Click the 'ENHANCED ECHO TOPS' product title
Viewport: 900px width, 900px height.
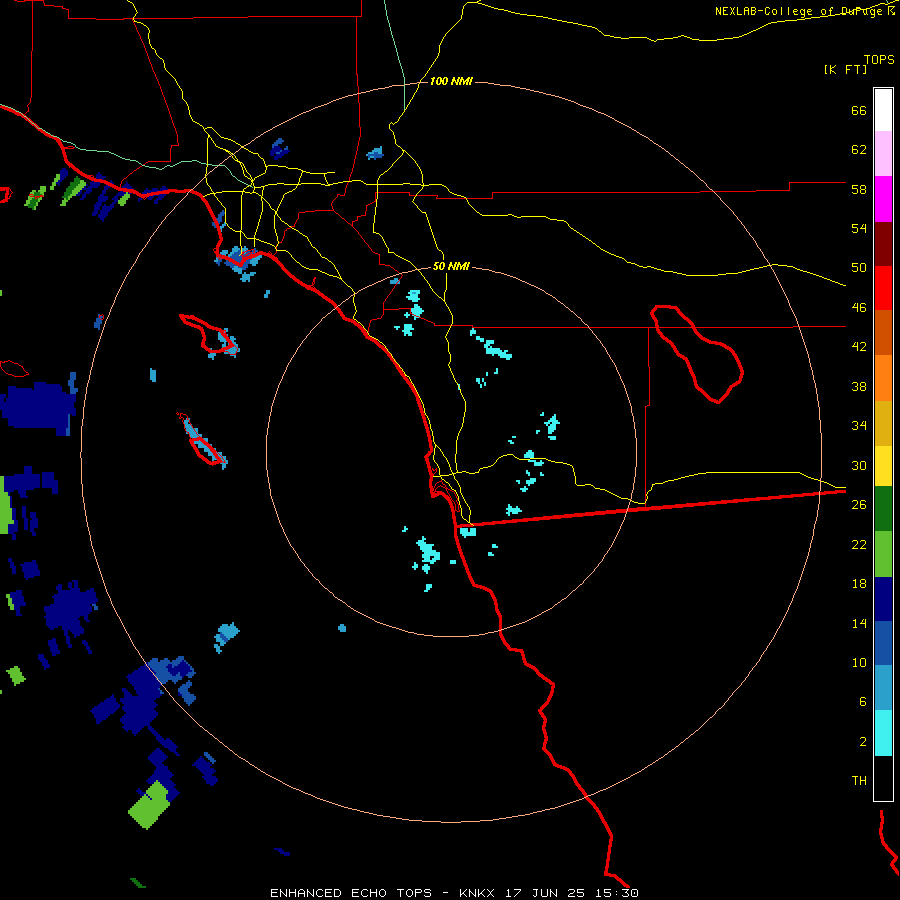click(351, 893)
